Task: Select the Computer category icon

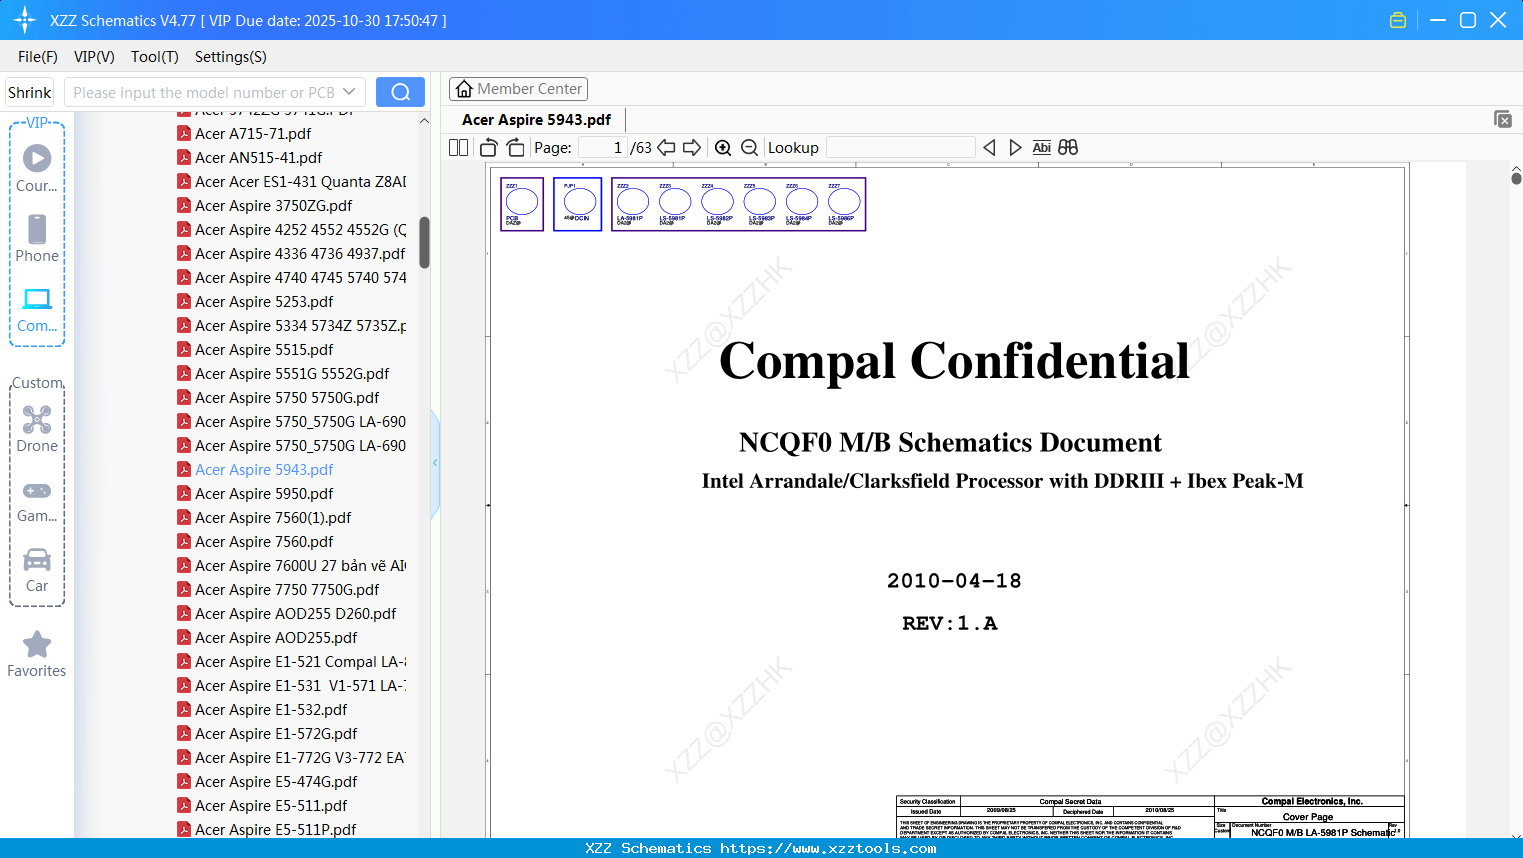Action: click(x=37, y=309)
